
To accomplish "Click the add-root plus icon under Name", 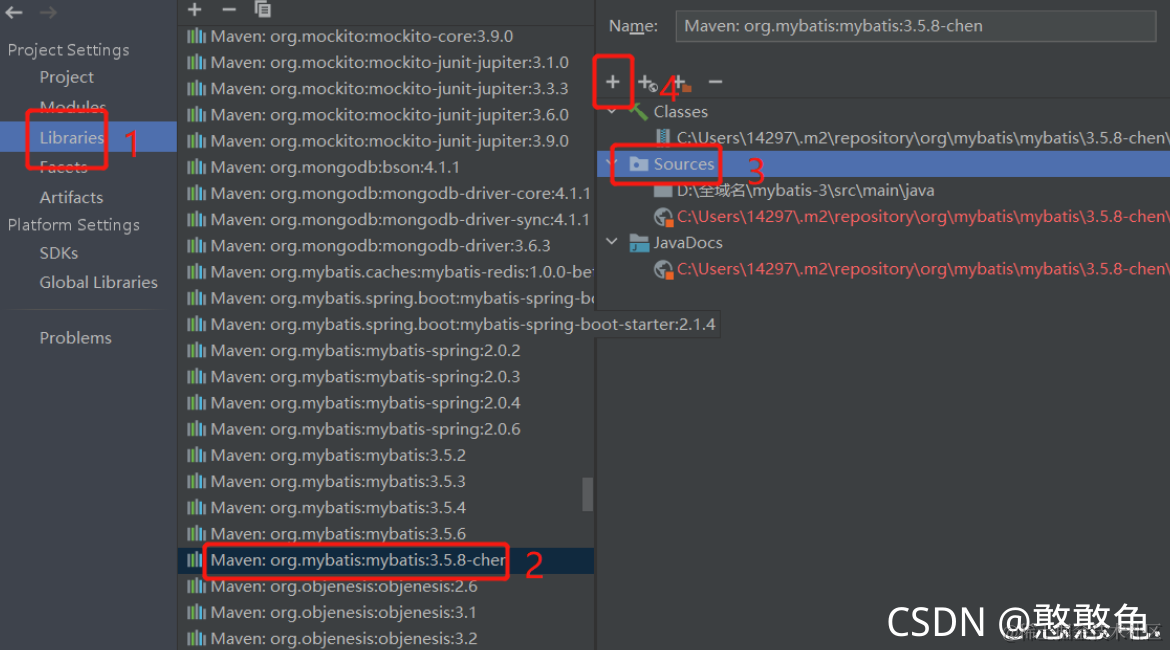I will coord(613,82).
